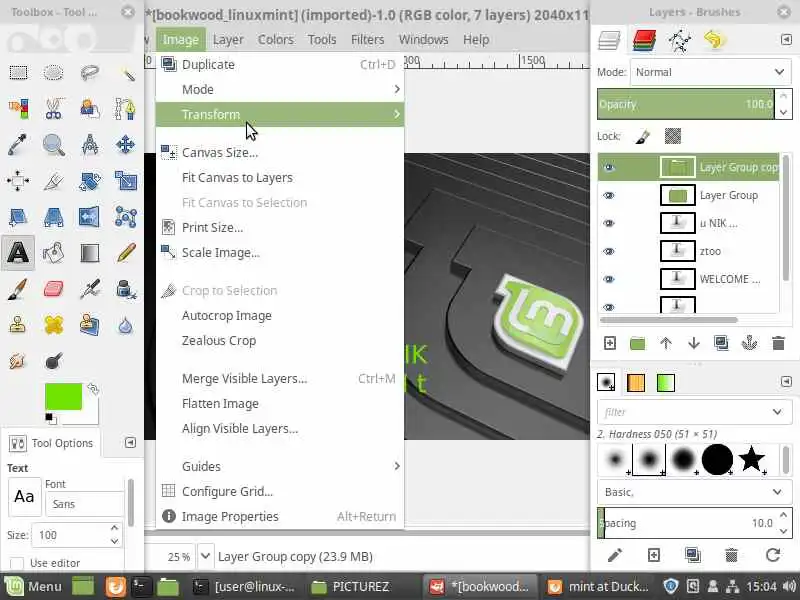Viewport: 800px width, 600px height.
Task: Select the Color Picker eyedropper tool
Action: 18,145
